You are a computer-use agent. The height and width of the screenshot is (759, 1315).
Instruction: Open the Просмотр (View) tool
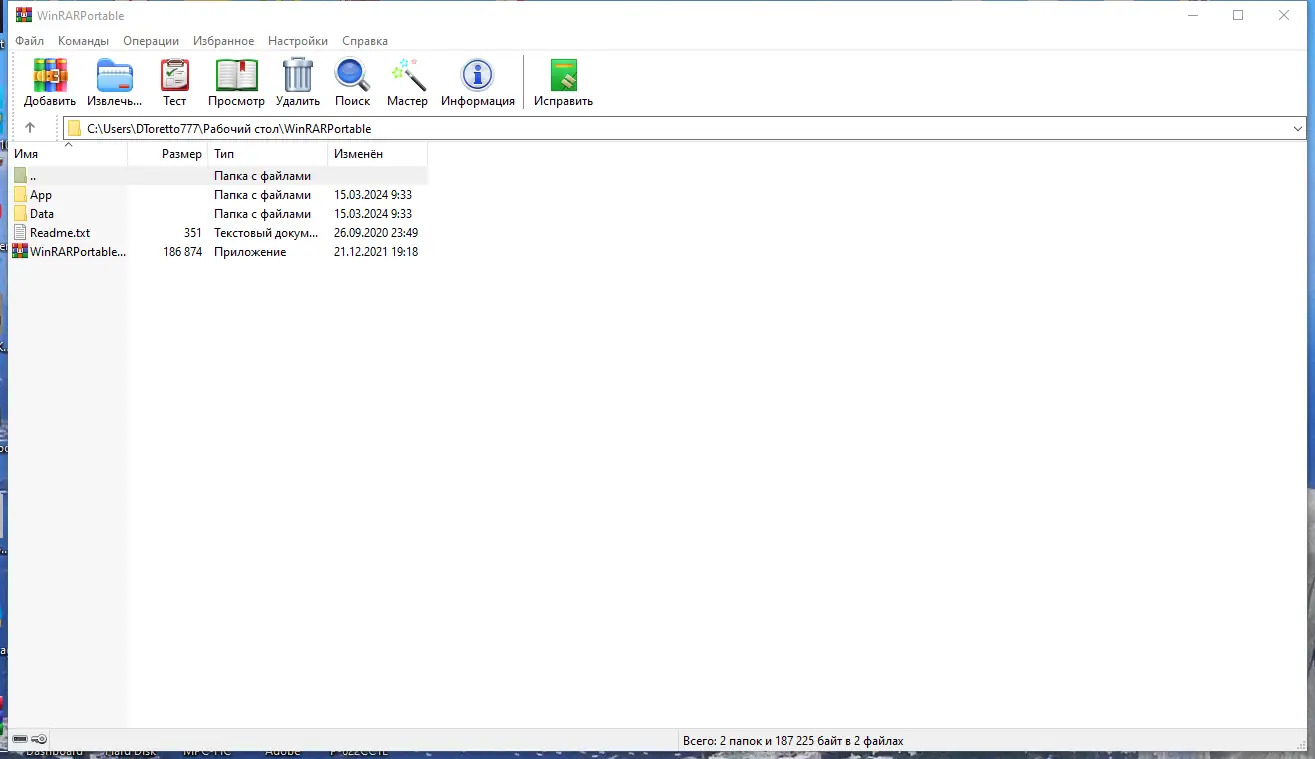237,75
